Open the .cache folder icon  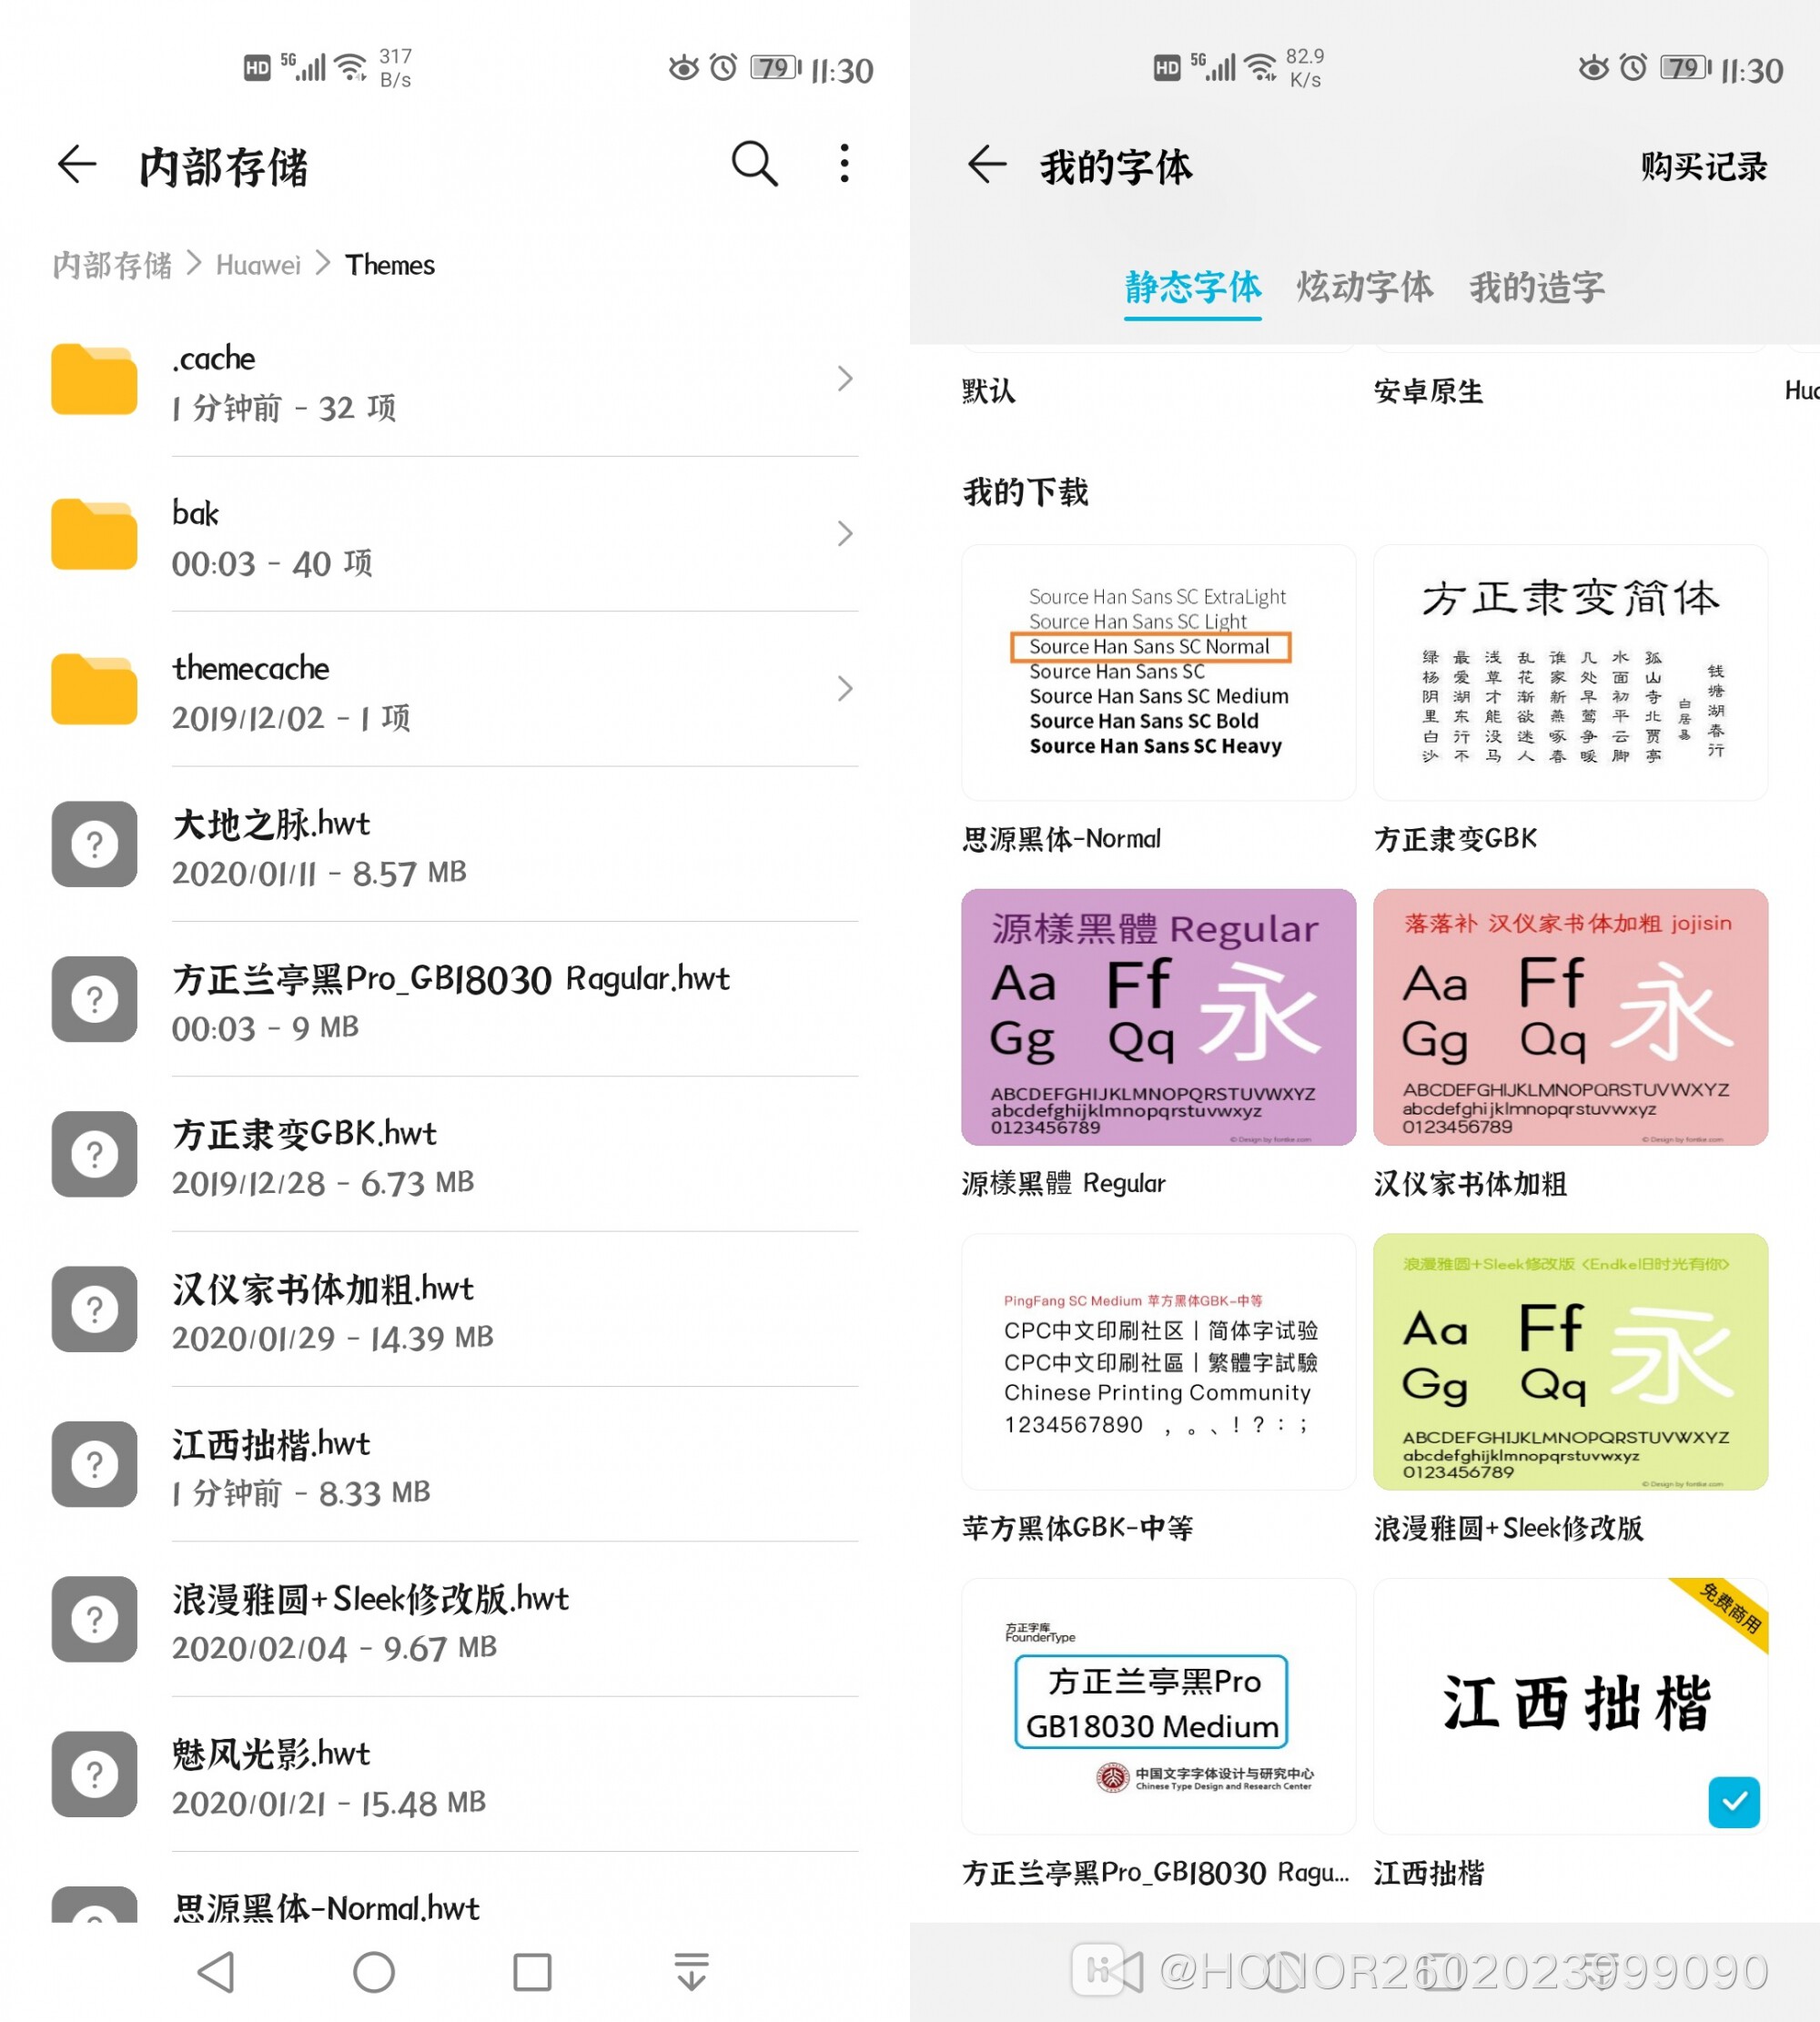tap(94, 379)
